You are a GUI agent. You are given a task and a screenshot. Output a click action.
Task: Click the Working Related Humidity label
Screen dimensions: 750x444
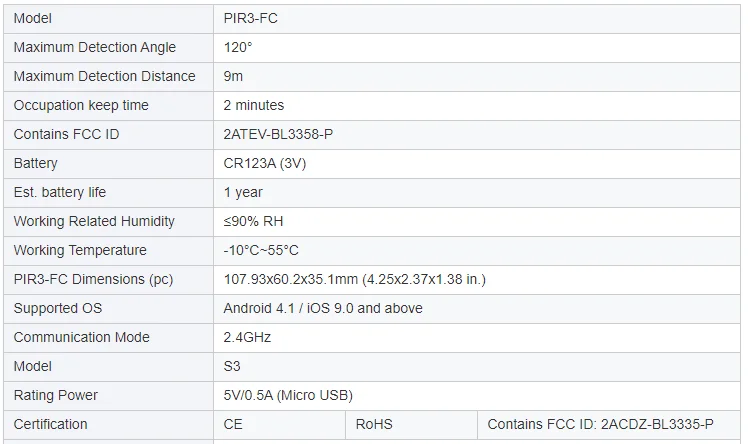click(x=94, y=221)
